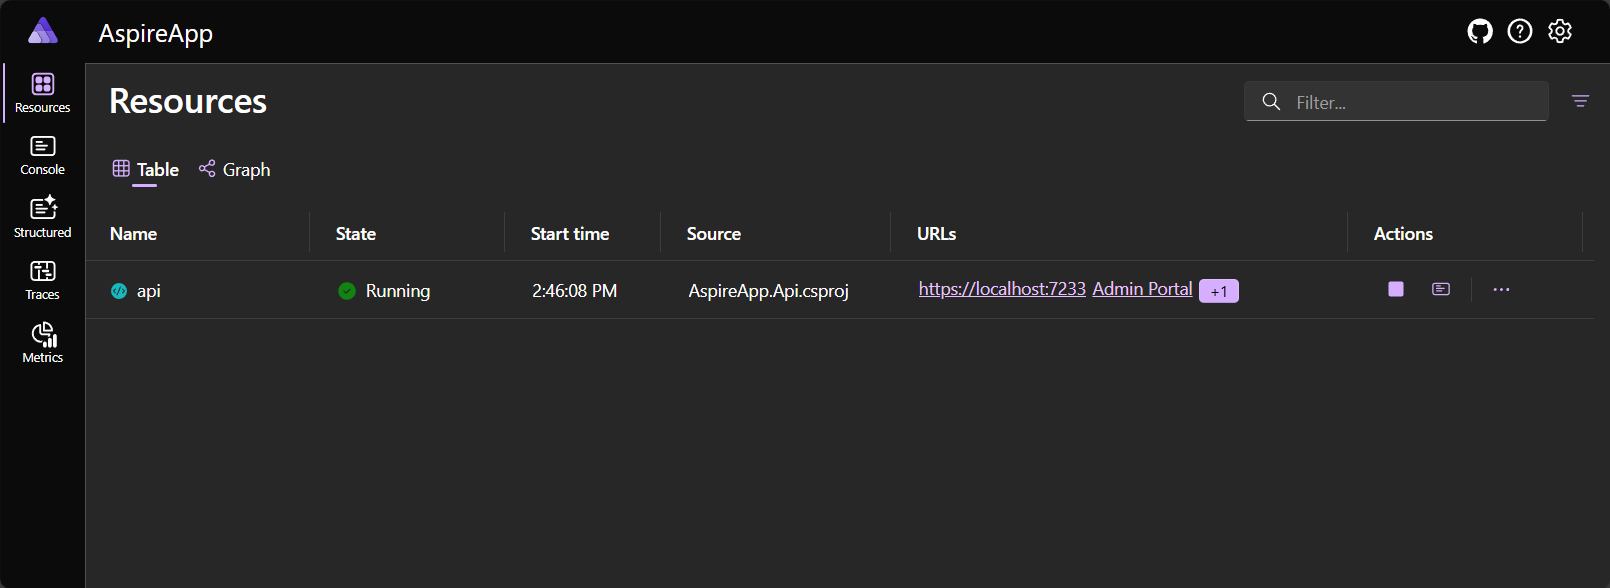Open more actions ellipsis for api
Image resolution: width=1610 pixels, height=588 pixels.
pos(1501,290)
